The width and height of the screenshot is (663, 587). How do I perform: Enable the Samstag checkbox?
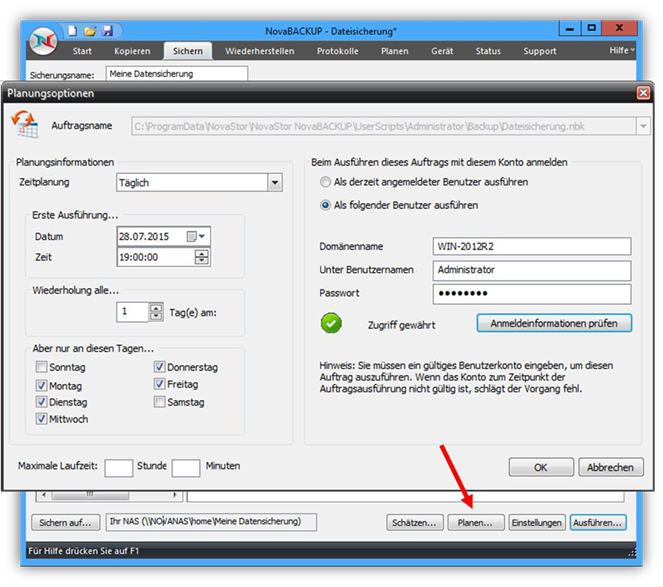tap(159, 402)
